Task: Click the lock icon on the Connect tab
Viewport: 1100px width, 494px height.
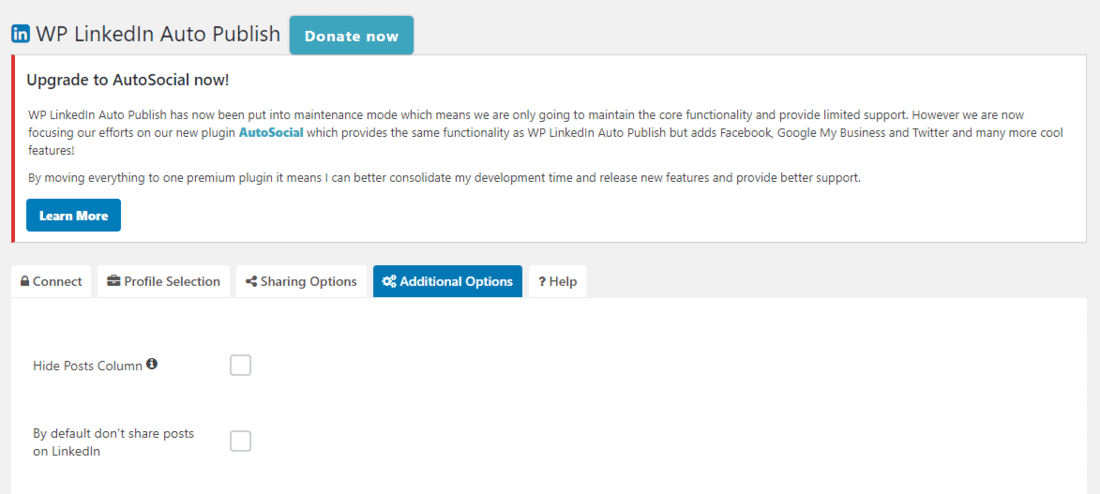Action: (x=25, y=282)
